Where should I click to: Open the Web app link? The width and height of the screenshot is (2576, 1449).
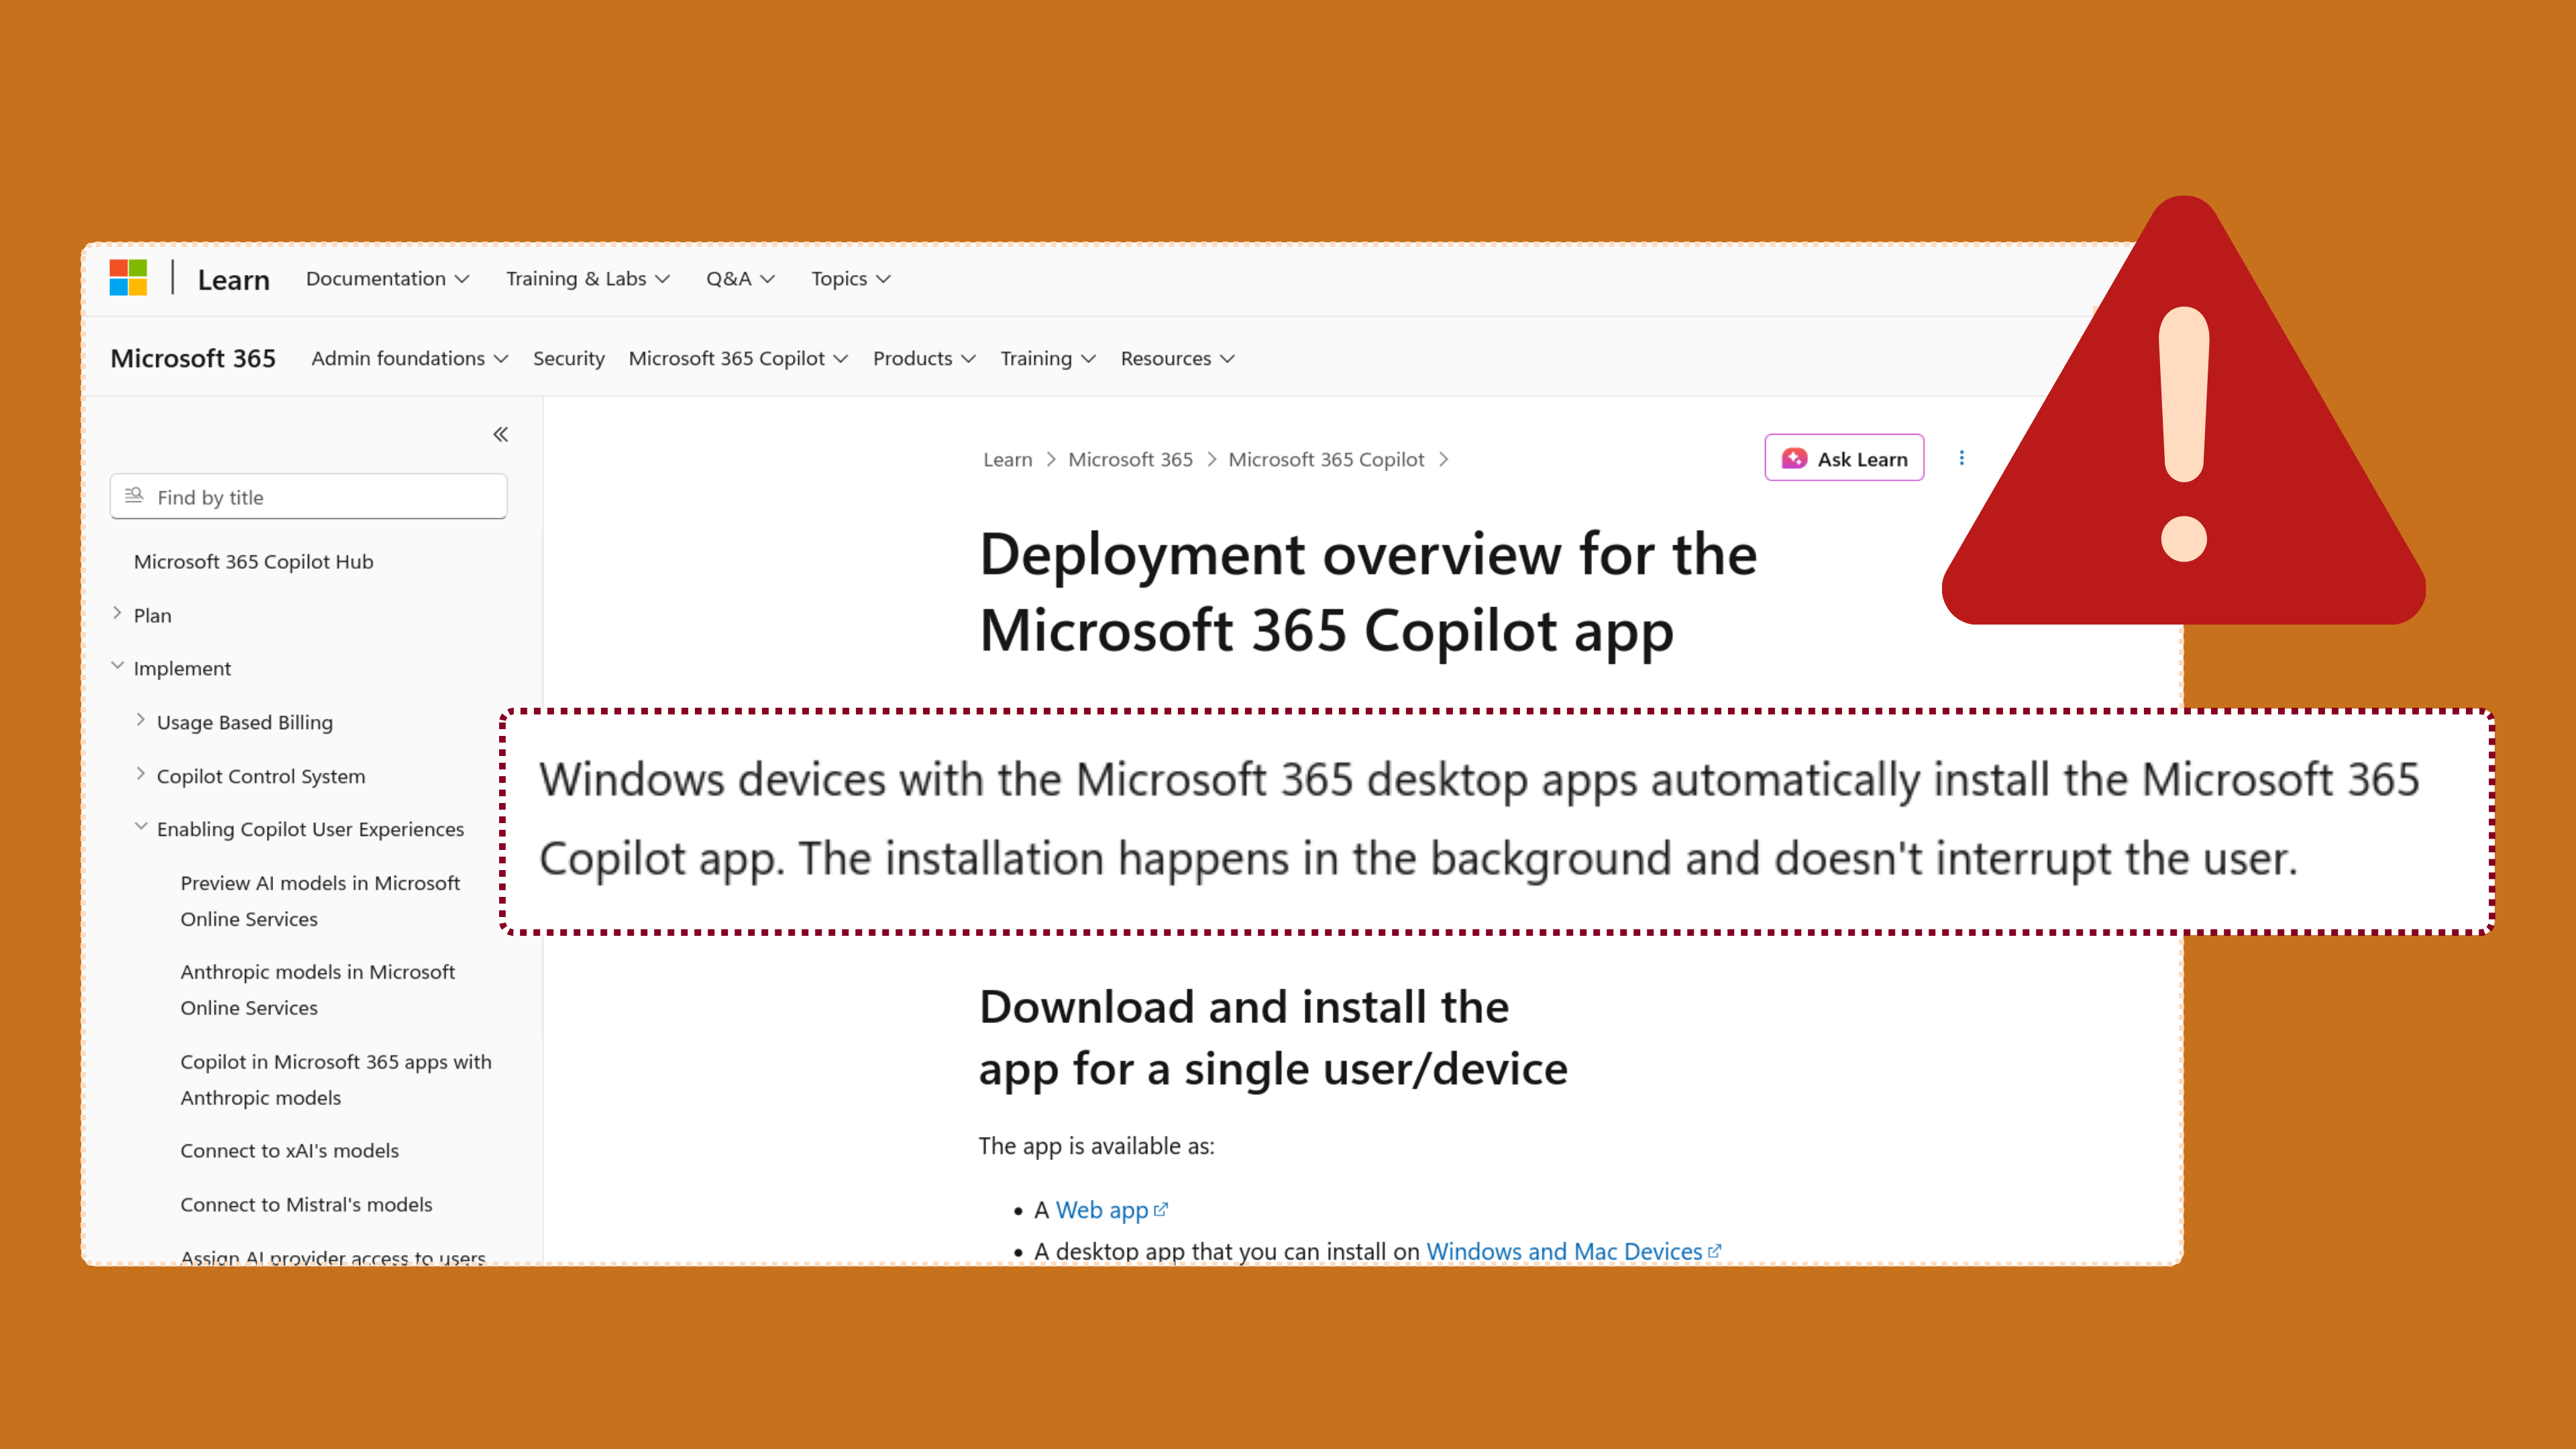tap(1102, 1210)
